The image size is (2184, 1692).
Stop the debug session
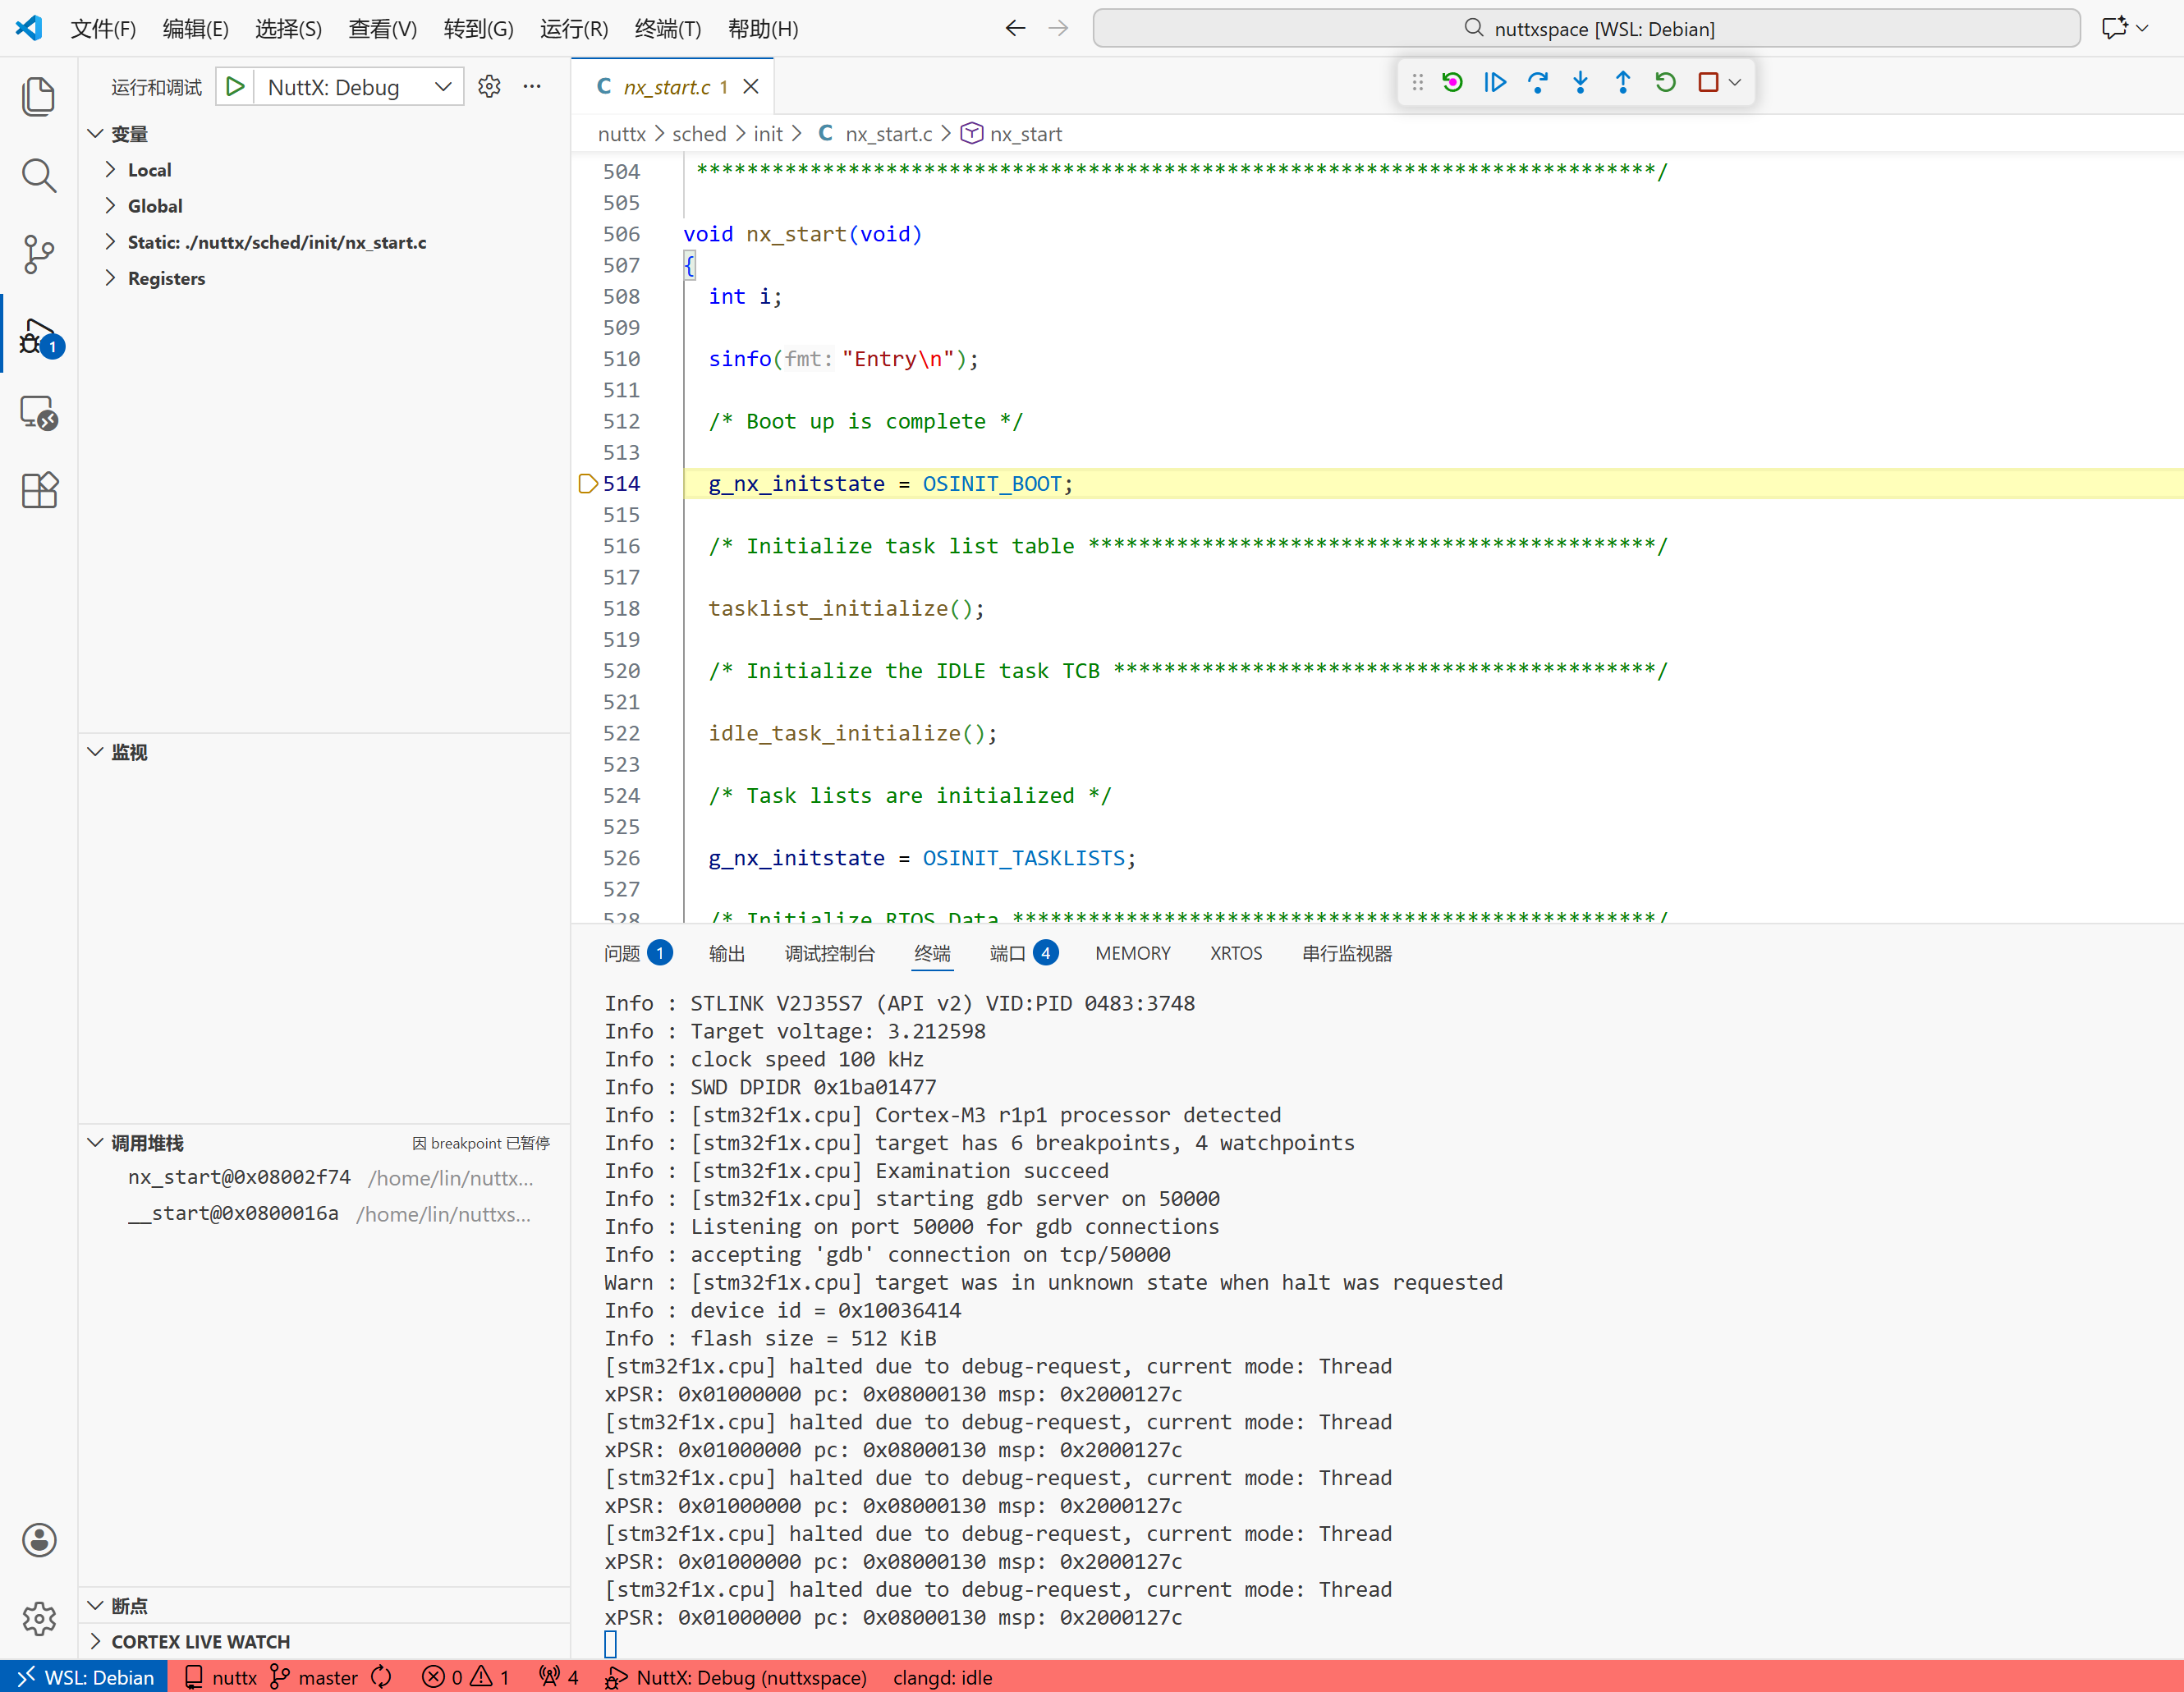click(x=1708, y=83)
